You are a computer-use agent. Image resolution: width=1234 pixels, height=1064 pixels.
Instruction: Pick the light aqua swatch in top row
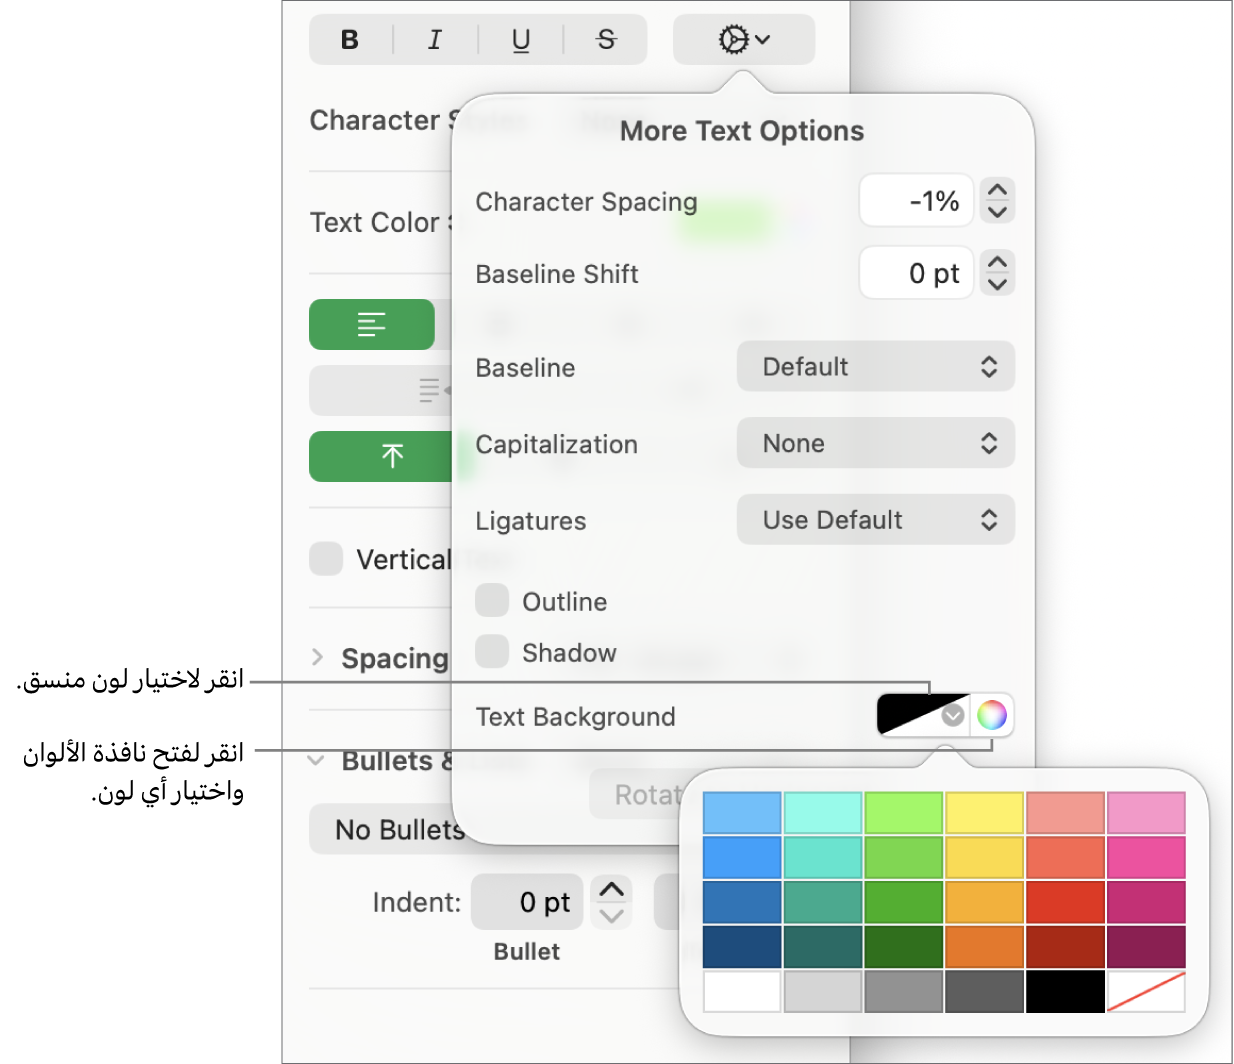coord(823,813)
